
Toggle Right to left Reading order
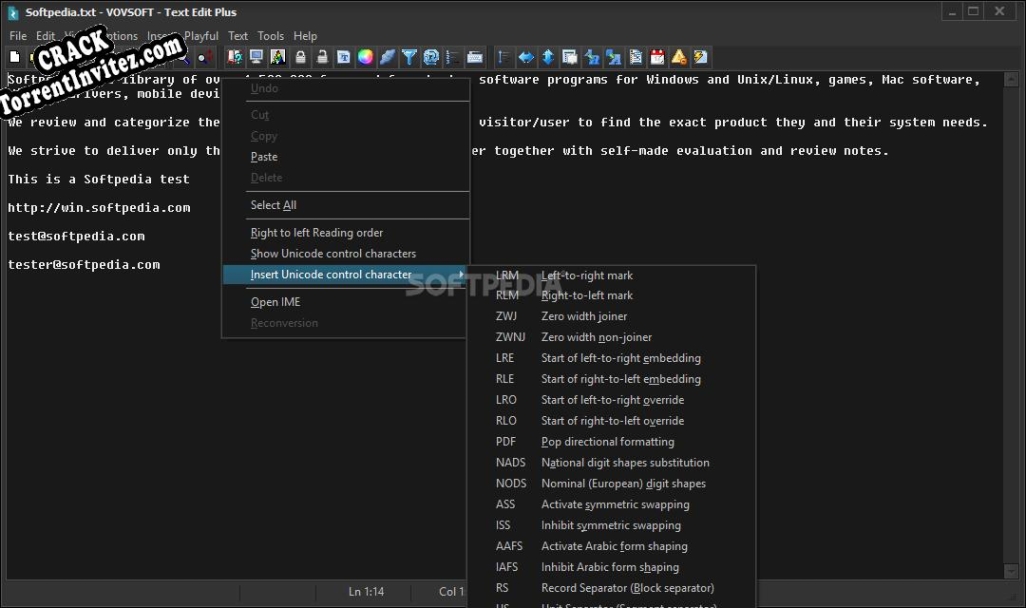(x=316, y=233)
